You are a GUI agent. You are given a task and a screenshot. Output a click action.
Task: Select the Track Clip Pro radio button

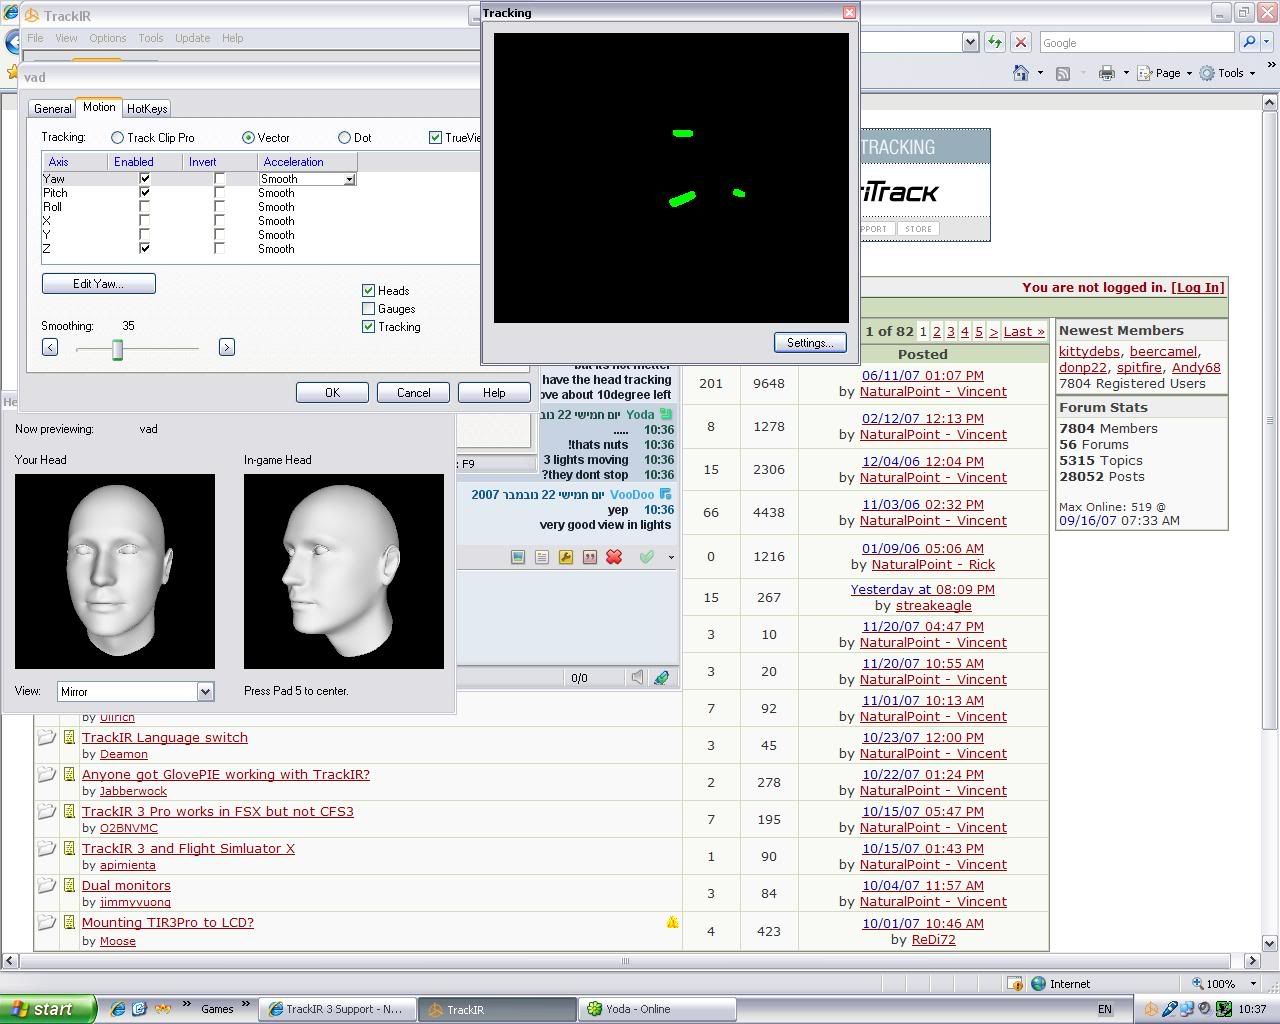(118, 138)
